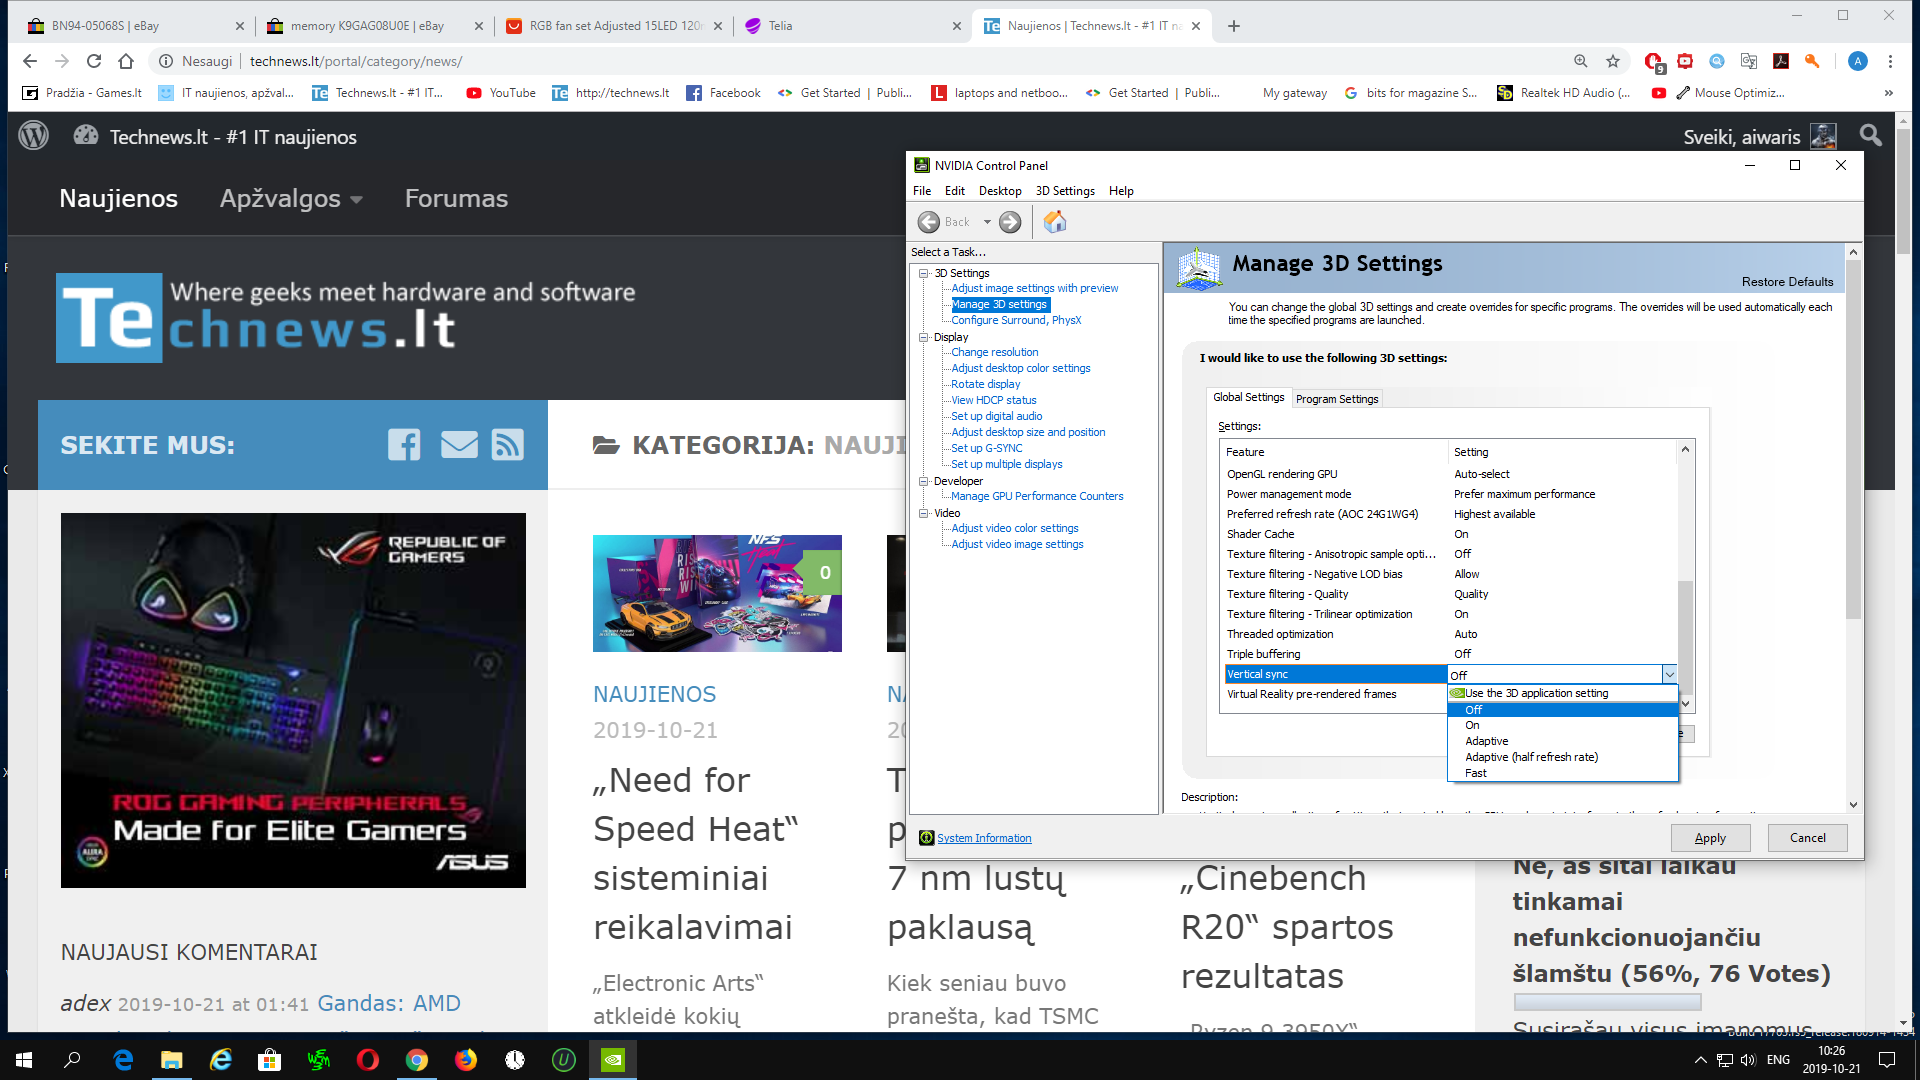Open 'Change resolution' task
Viewport: 1920px width, 1080px height.
coord(994,352)
